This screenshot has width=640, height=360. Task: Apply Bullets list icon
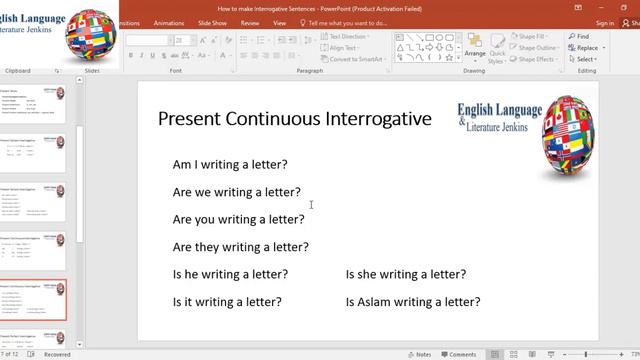click(x=244, y=40)
